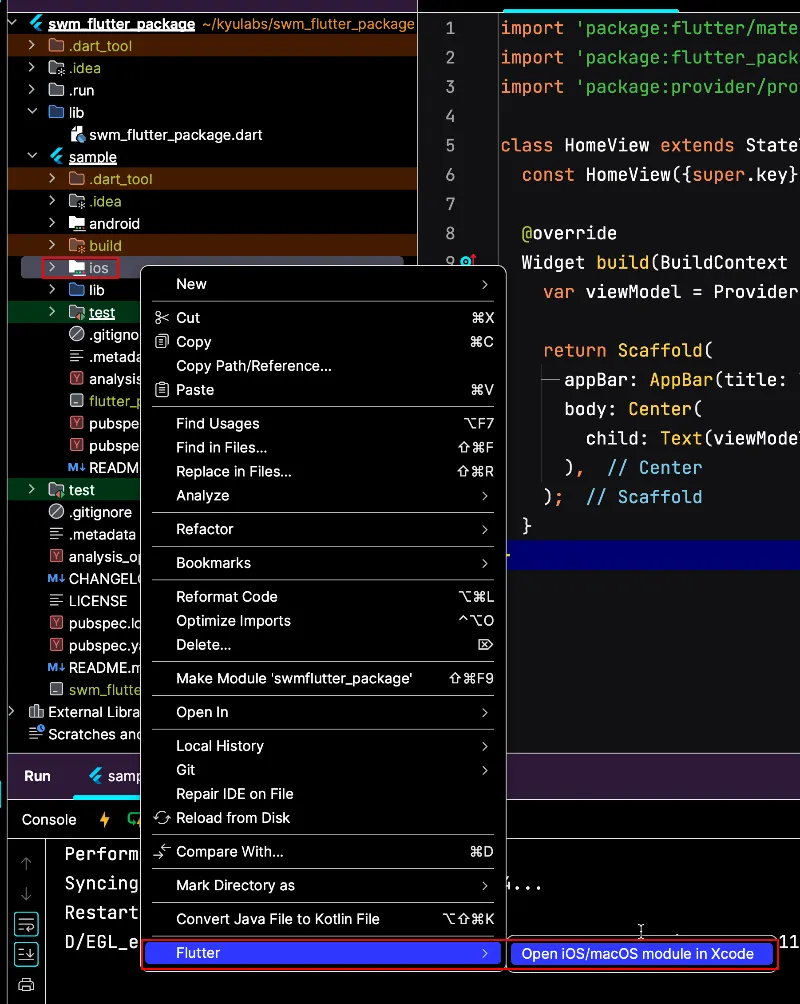Toggle soft-wrap in the console gutter
Image resolution: width=800 pixels, height=1004 pixels.
(26, 923)
